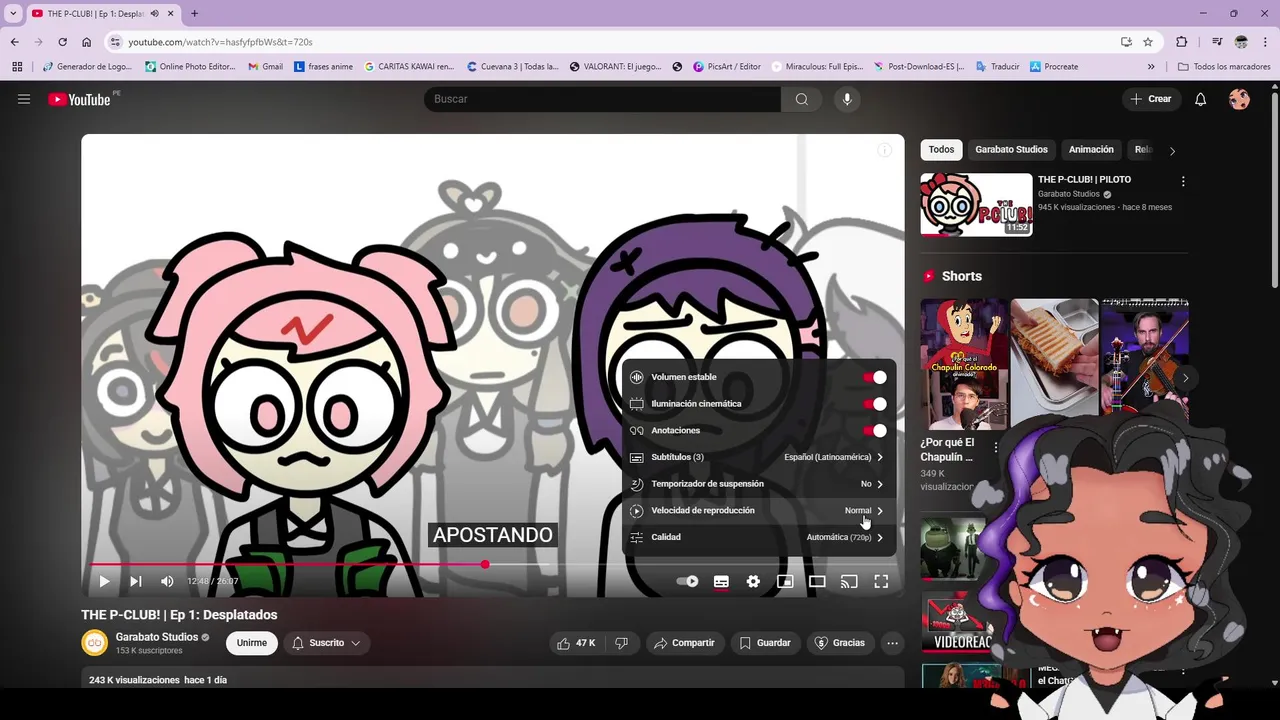
Task: Open Calidad quality submenu
Action: click(757, 537)
